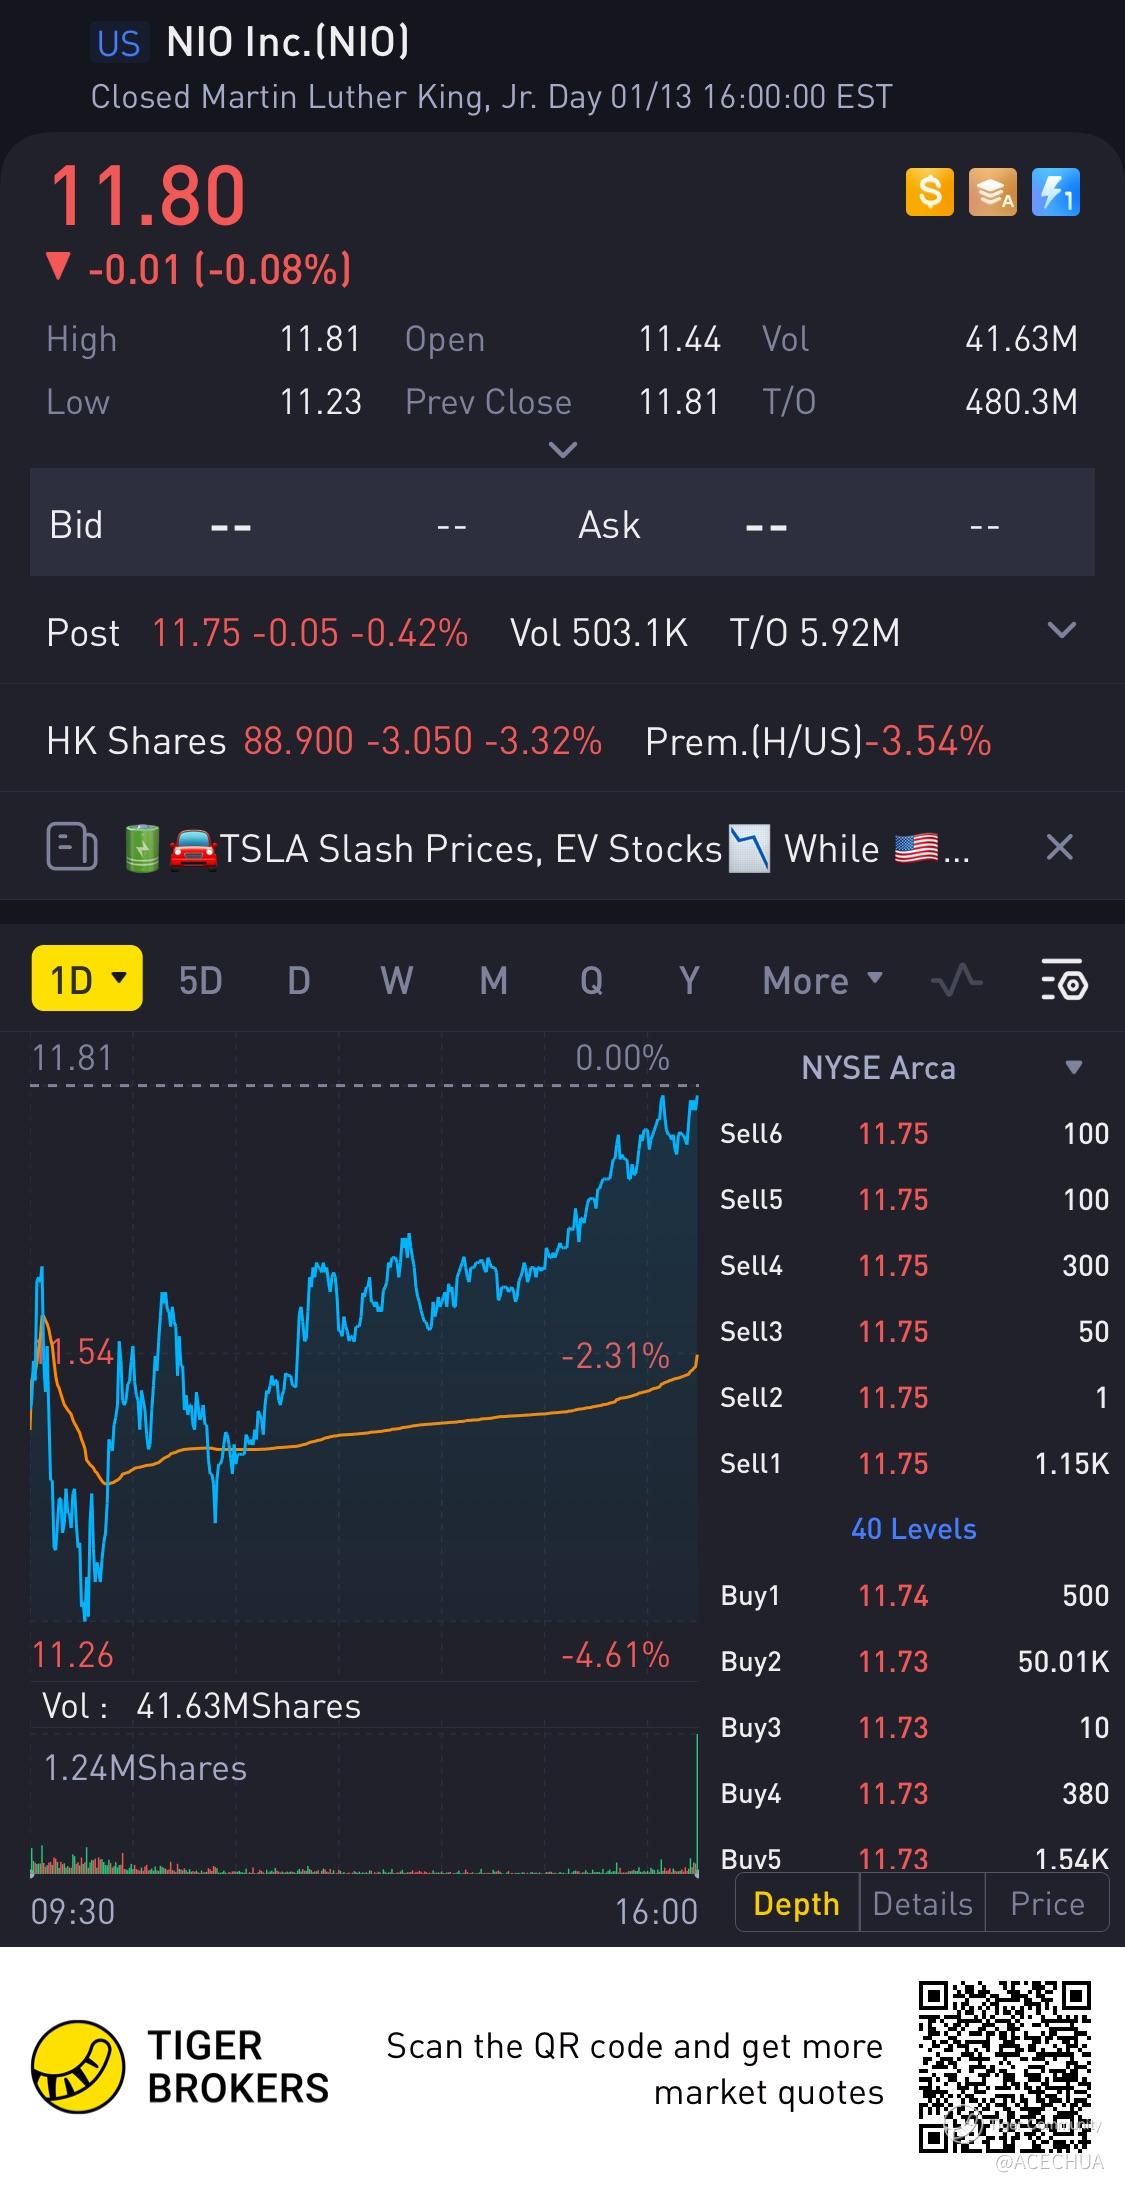Scan the Tiger Brokers QR code
1125x2187 pixels.
pos(1004,2066)
